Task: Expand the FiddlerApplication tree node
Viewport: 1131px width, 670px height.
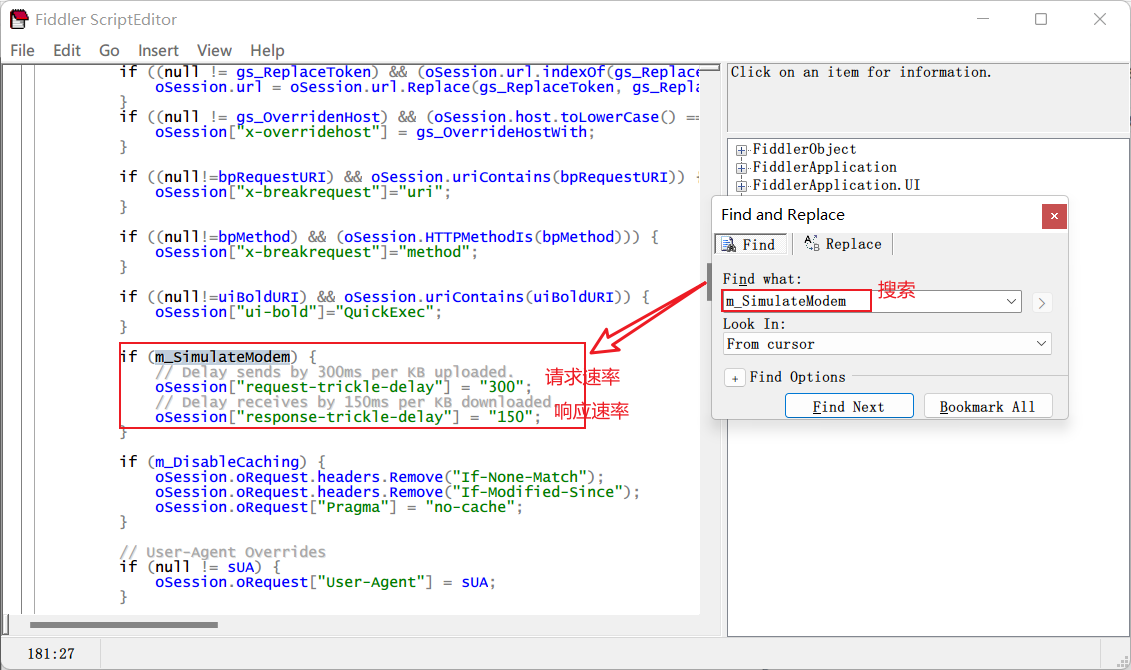Action: pyautogui.click(x=742, y=168)
